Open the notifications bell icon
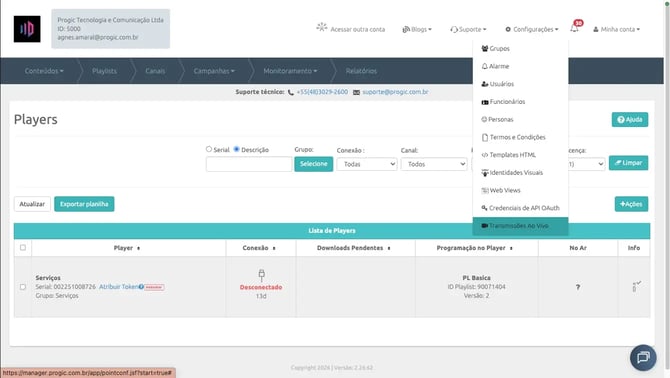The width and height of the screenshot is (670, 378). (575, 28)
